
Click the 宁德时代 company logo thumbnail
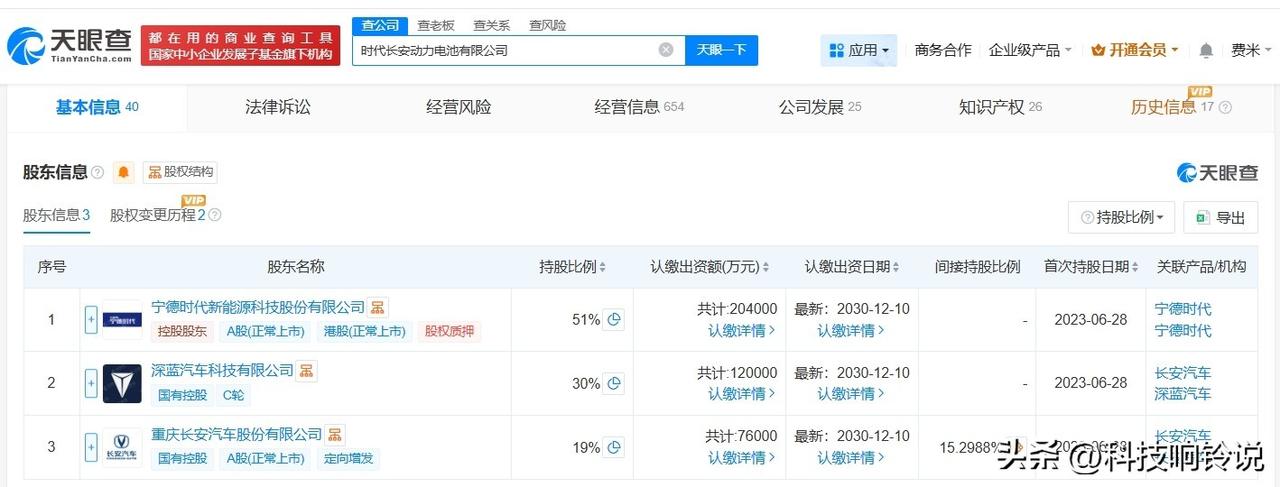(122, 320)
